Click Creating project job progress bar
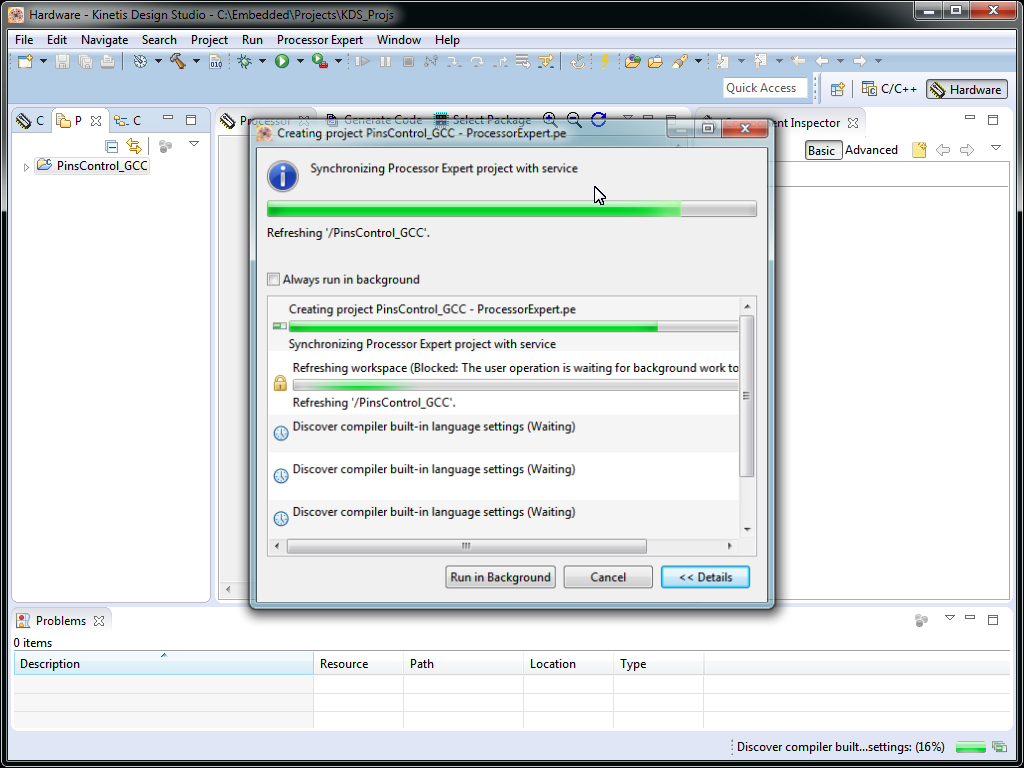This screenshot has width=1024, height=768. 514,327
